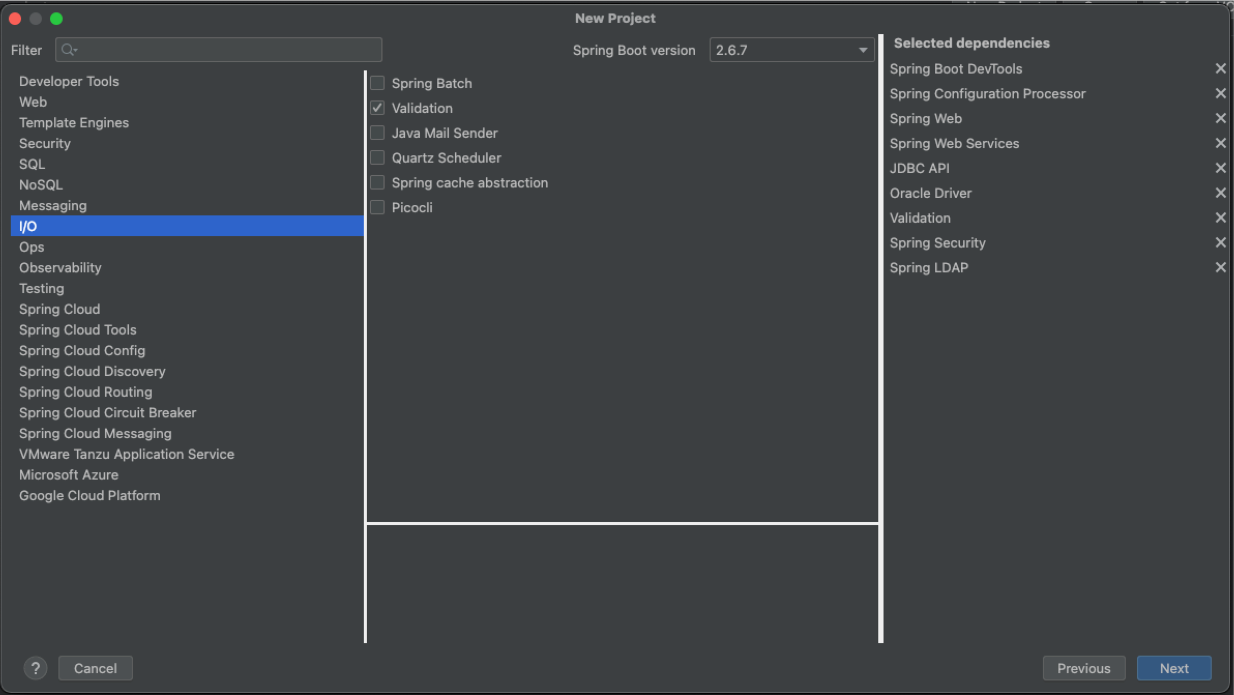Enable the Spring Batch checkbox
Viewport: 1234px width, 695px height.
[x=377, y=83]
